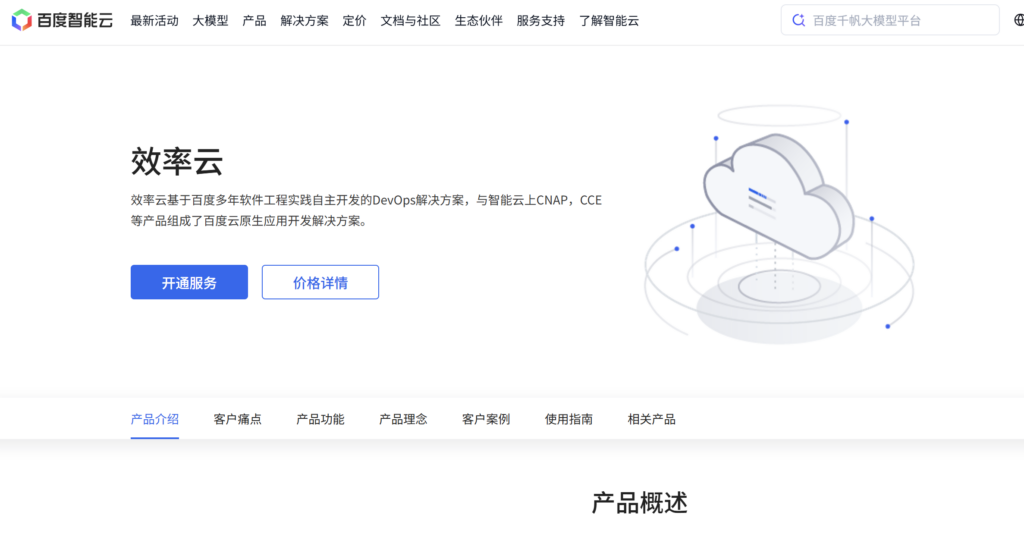Switch to the 产品功能 tab
Screen dimensions: 1024x534
click(320, 419)
